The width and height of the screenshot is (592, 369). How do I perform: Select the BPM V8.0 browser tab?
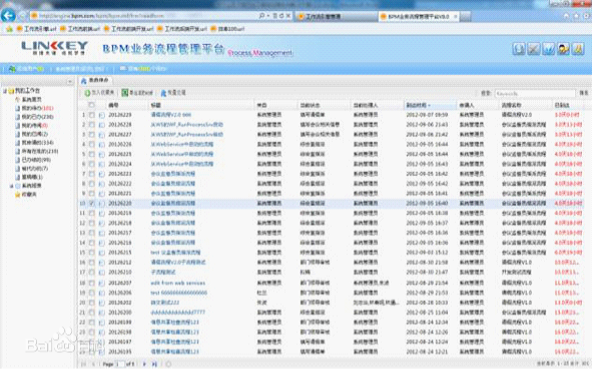pyautogui.click(x=419, y=16)
